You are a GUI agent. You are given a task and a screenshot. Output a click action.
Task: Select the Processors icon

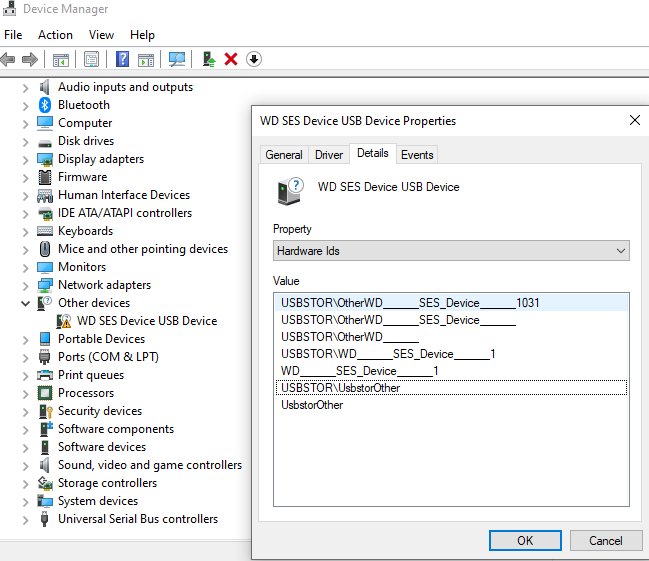pyautogui.click(x=45, y=393)
